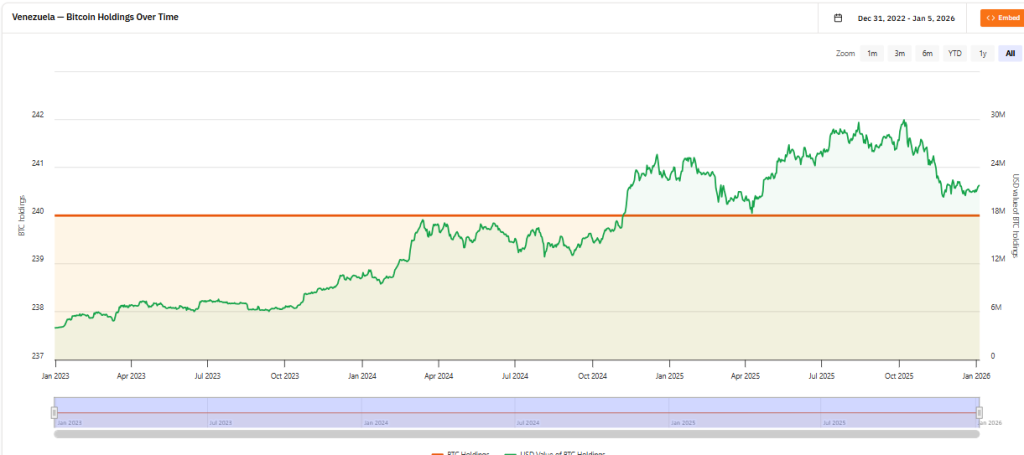The width and height of the screenshot is (1024, 455).
Task: Click the left navigator range handle
Action: pos(55,413)
